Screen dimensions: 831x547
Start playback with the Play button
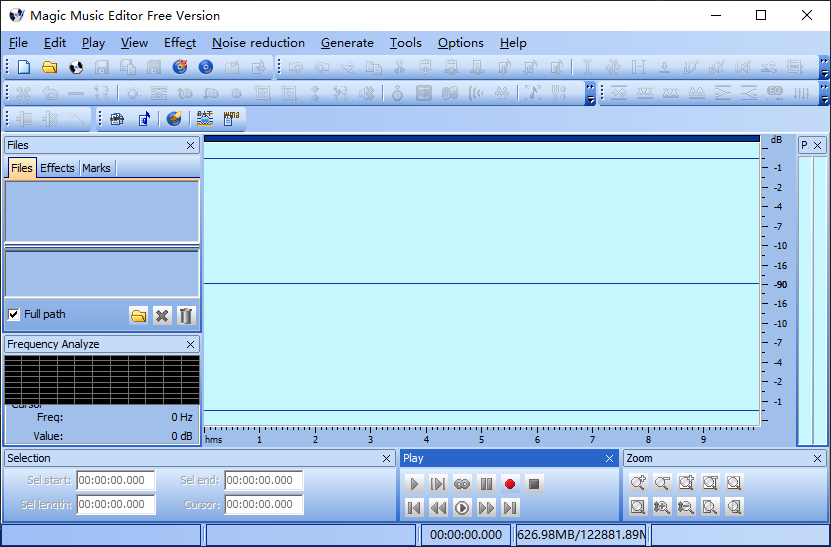(x=414, y=484)
